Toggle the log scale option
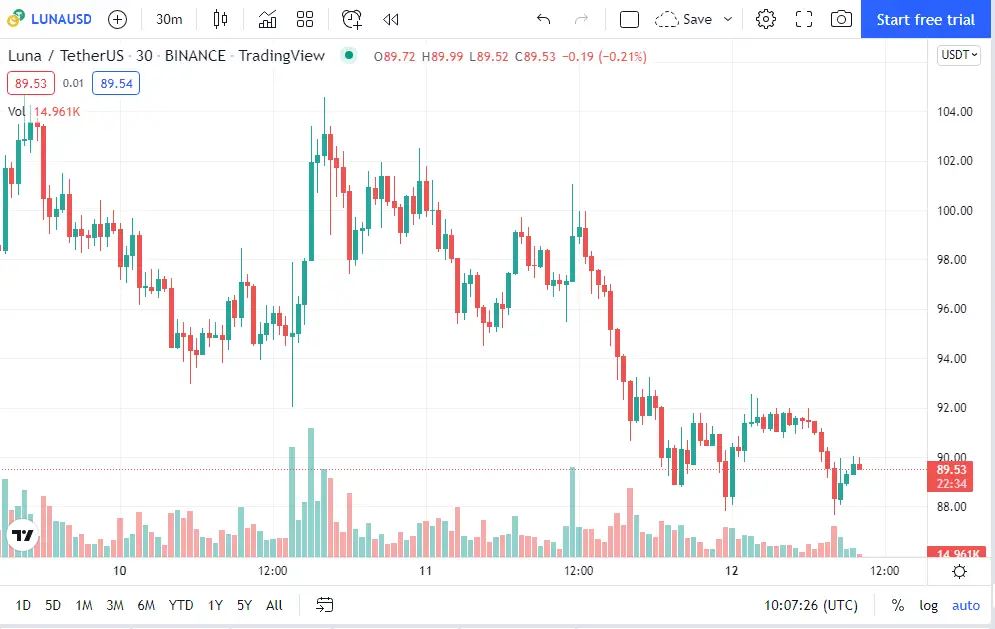The image size is (995, 629). [x=928, y=606]
